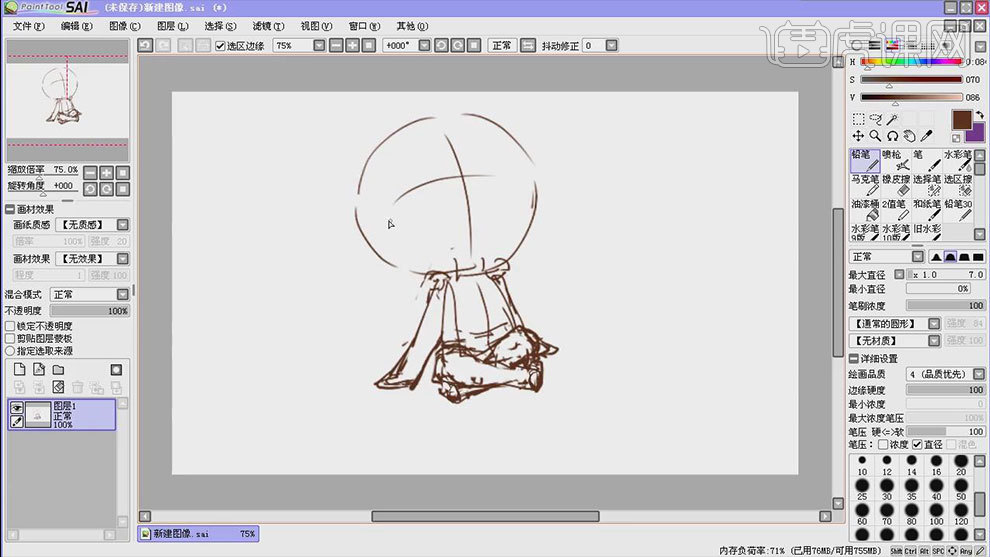Create a new layer folder

(58, 369)
